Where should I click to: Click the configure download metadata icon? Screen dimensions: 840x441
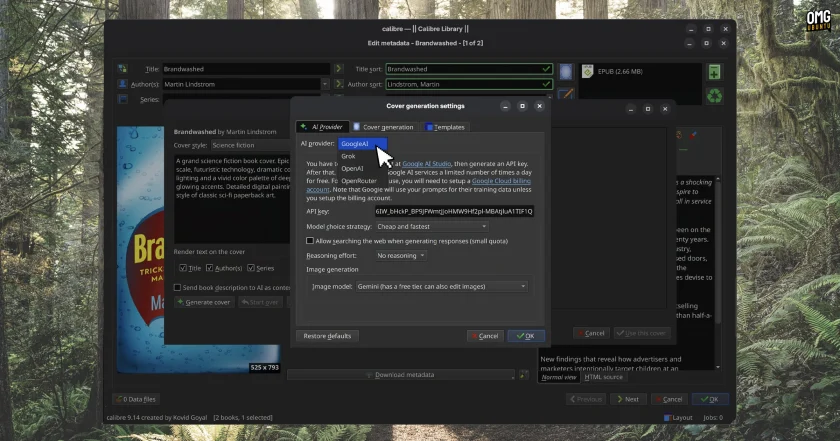click(523, 375)
